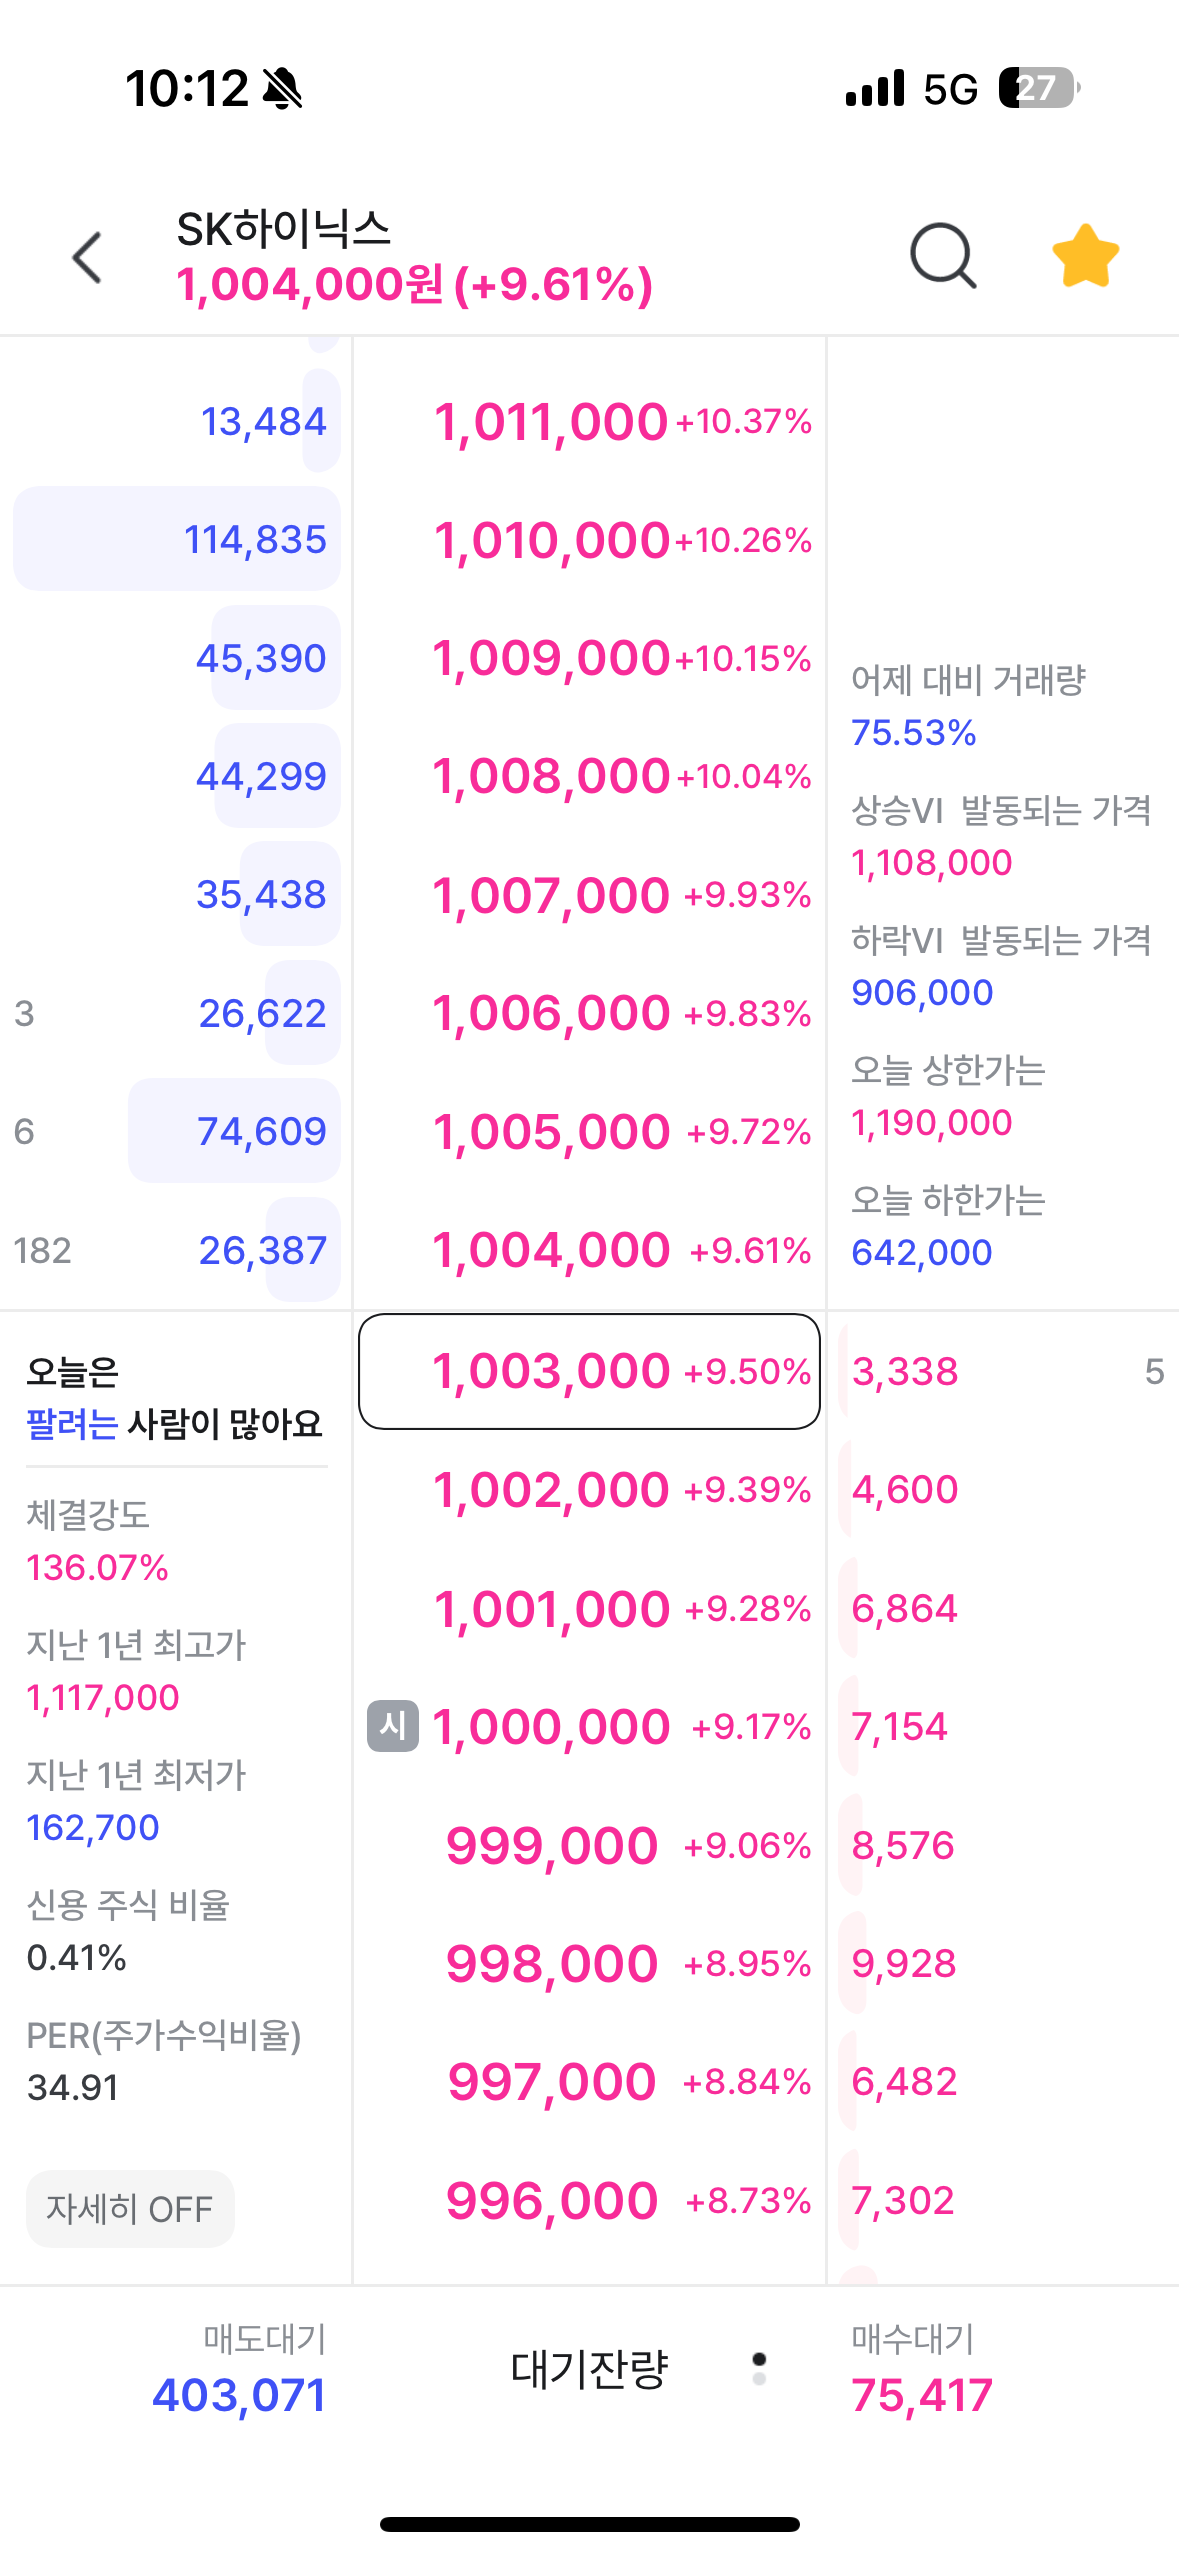1179x2556 pixels.
Task: Tap the gray 시 badge icon
Action: (x=392, y=1726)
